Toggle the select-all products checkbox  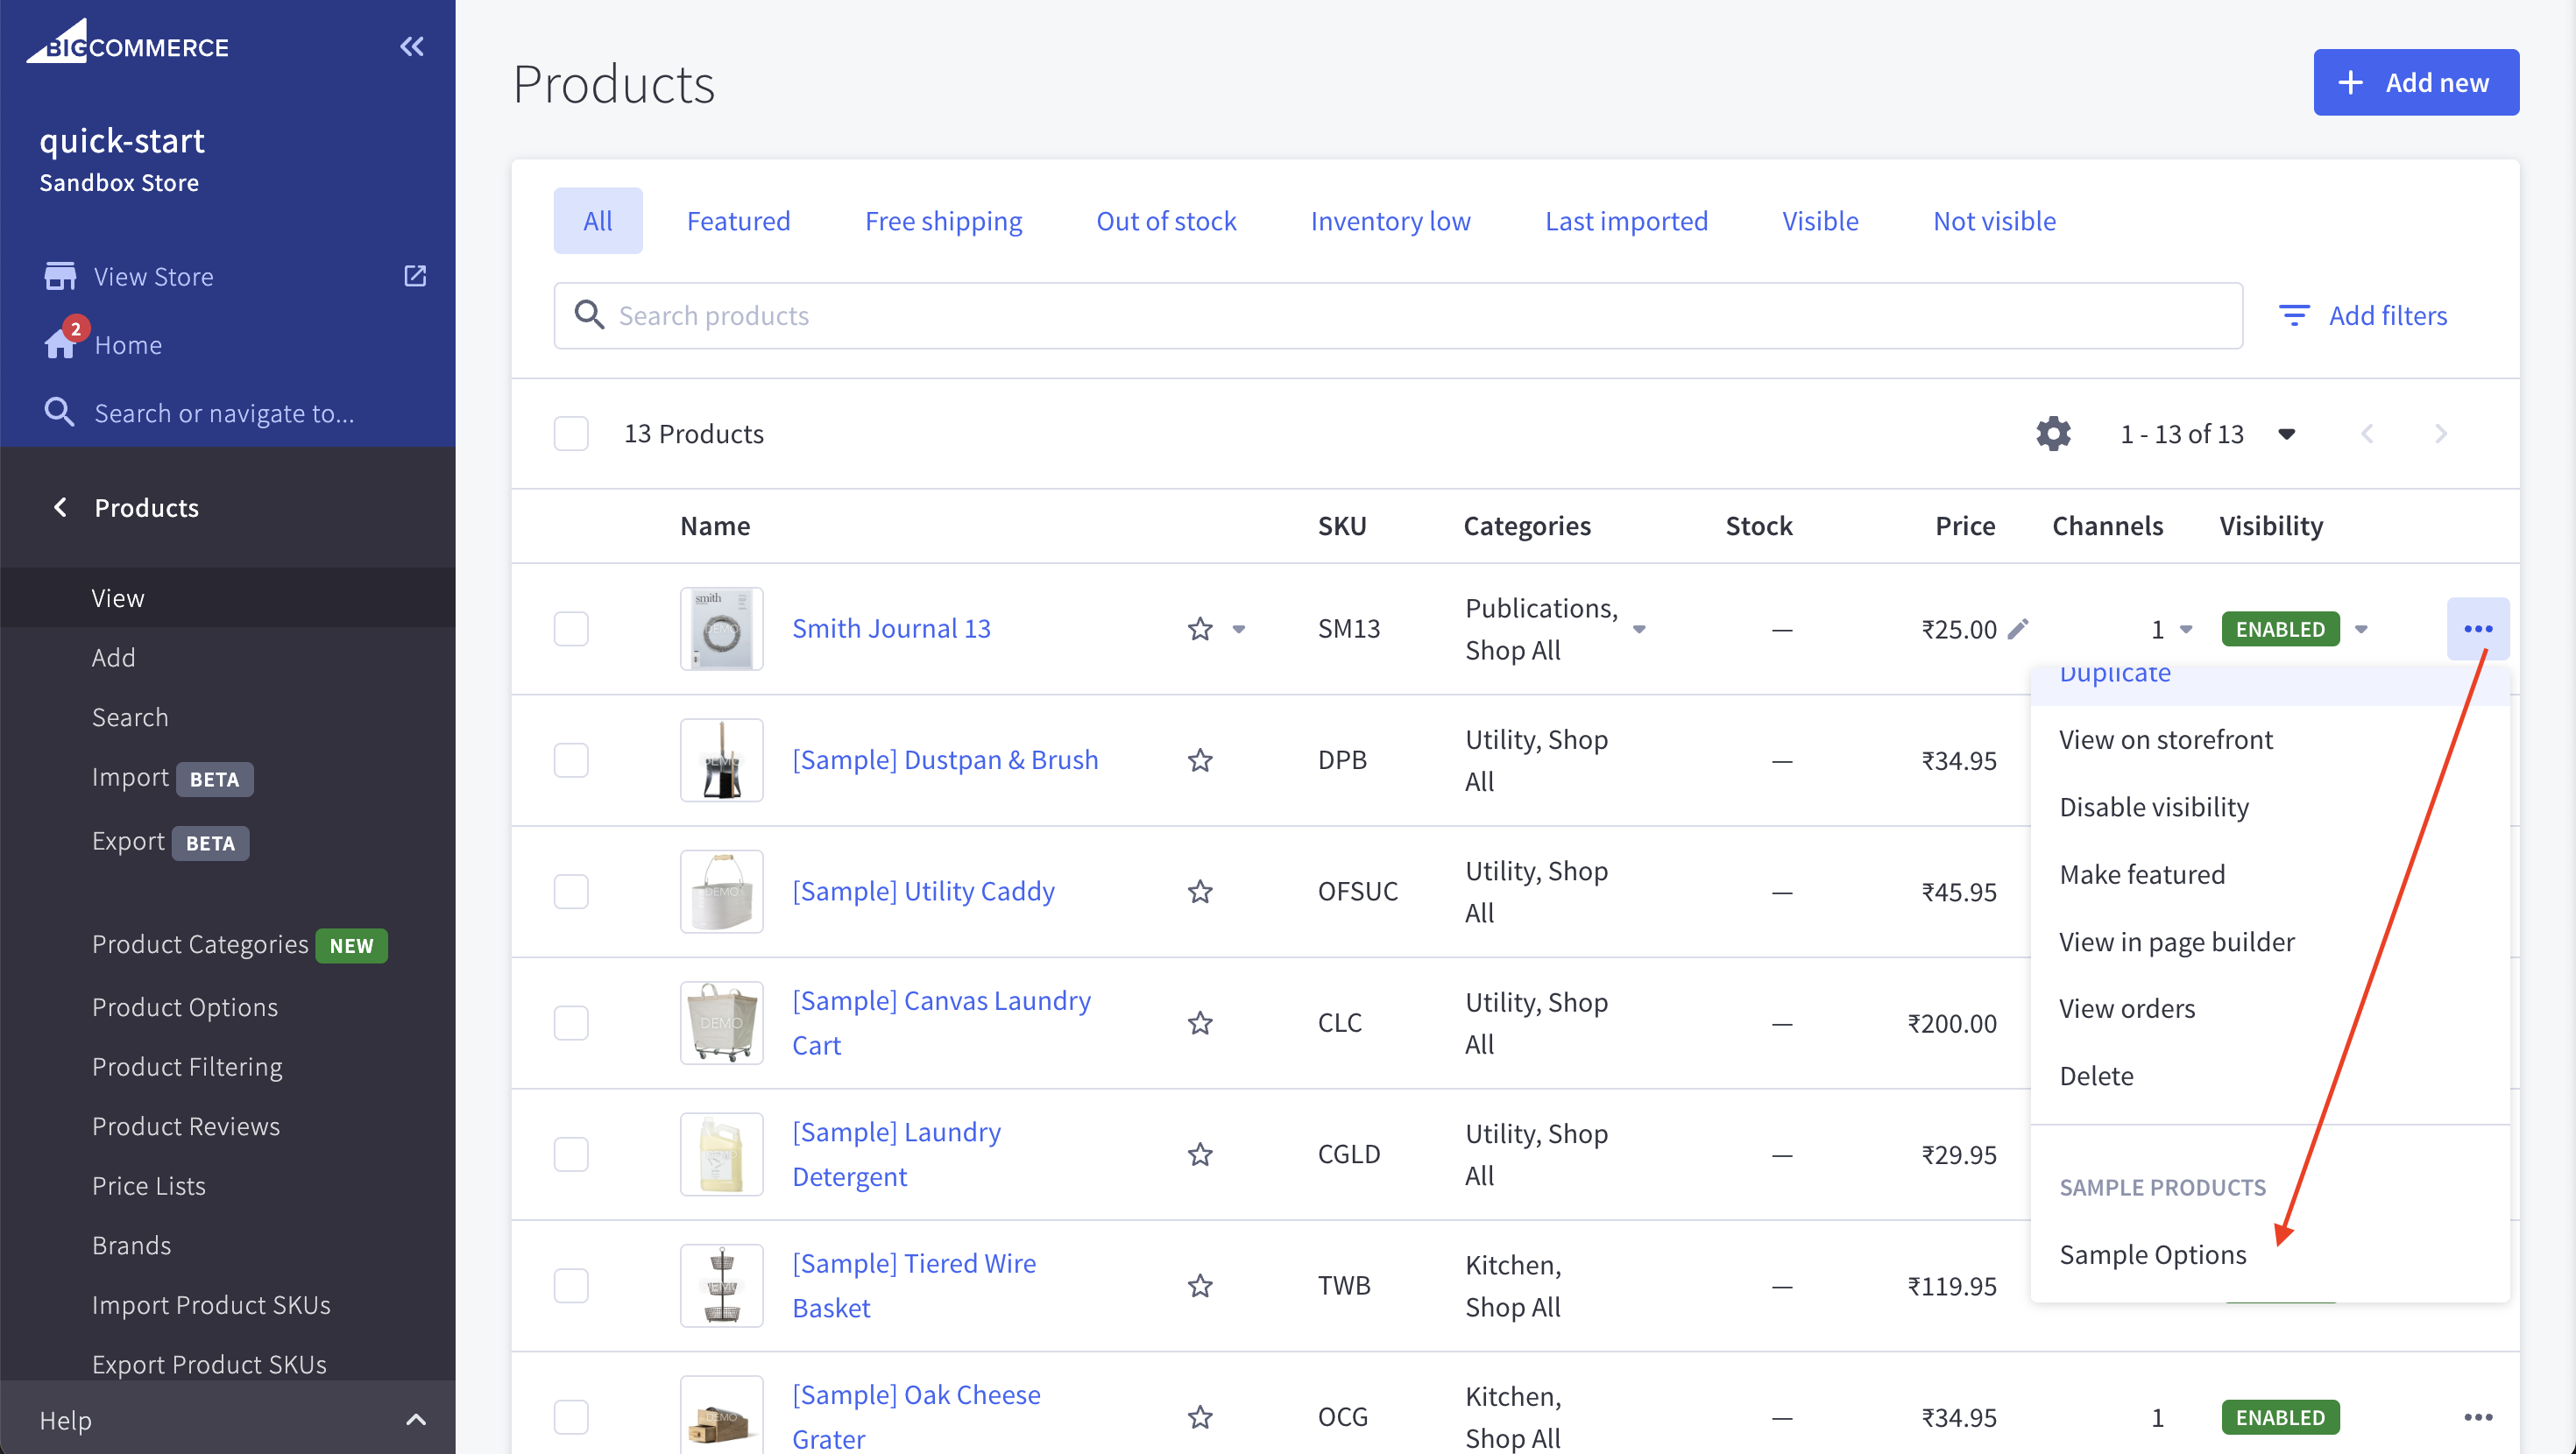click(571, 433)
